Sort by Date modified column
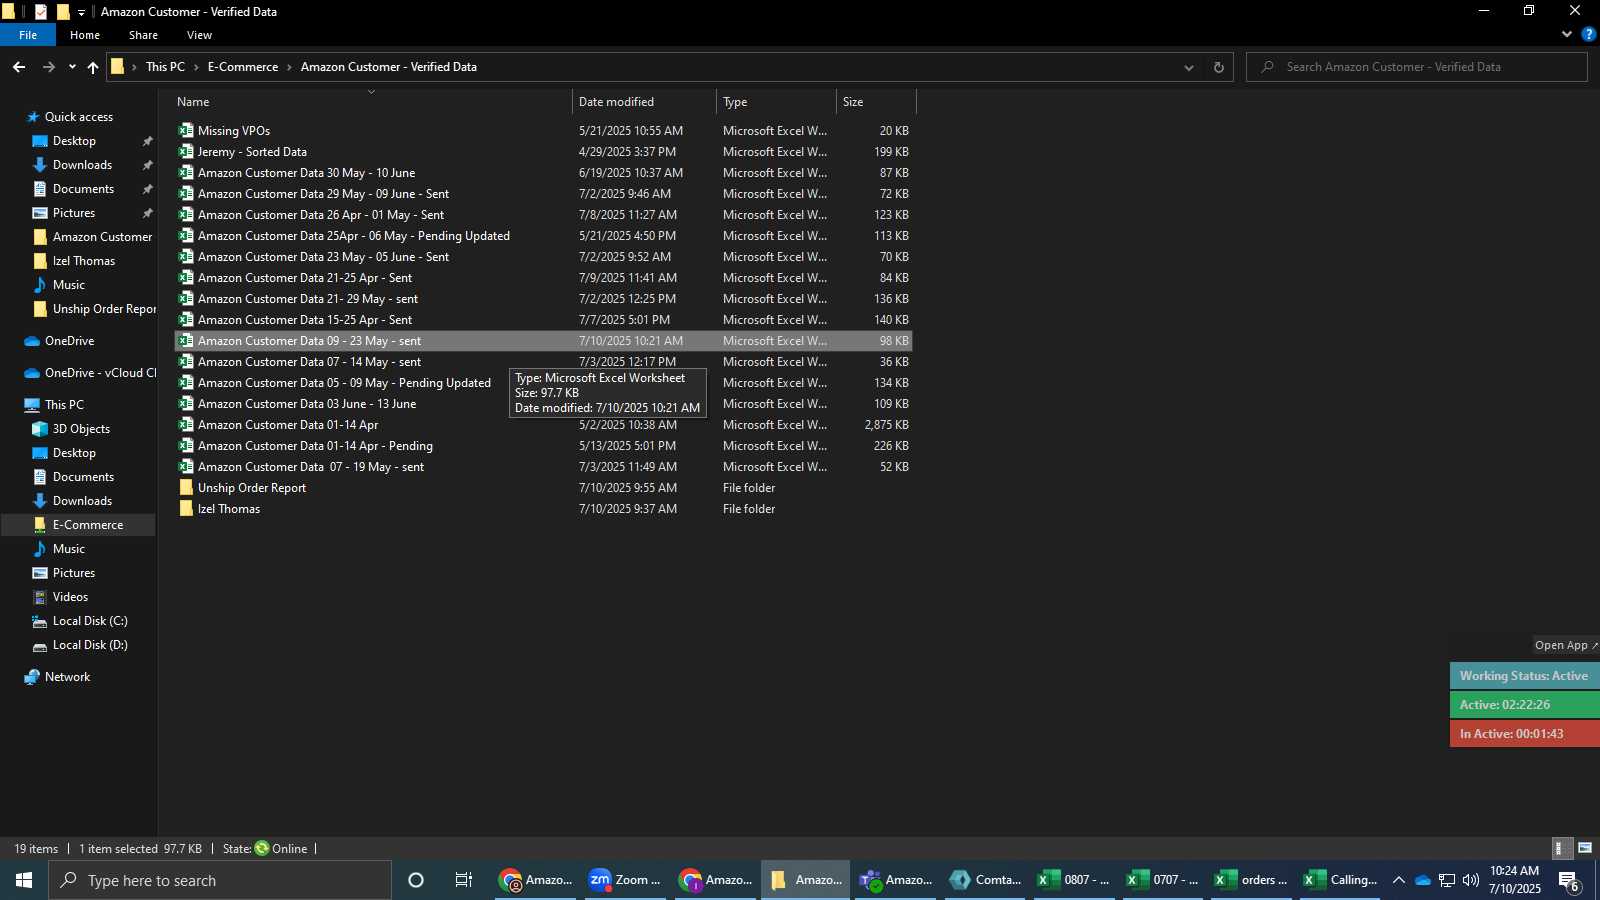 pos(645,101)
